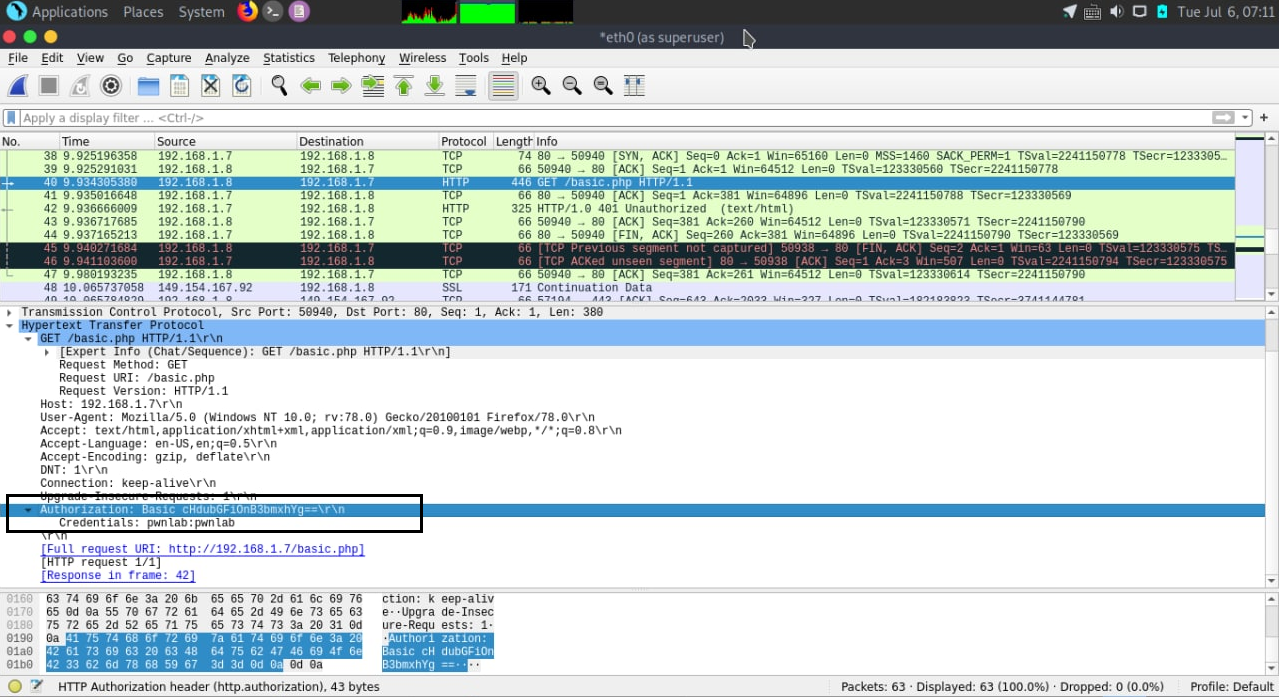Zoom out on packet text
Screen dimensions: 1279x697
[x=572, y=86]
